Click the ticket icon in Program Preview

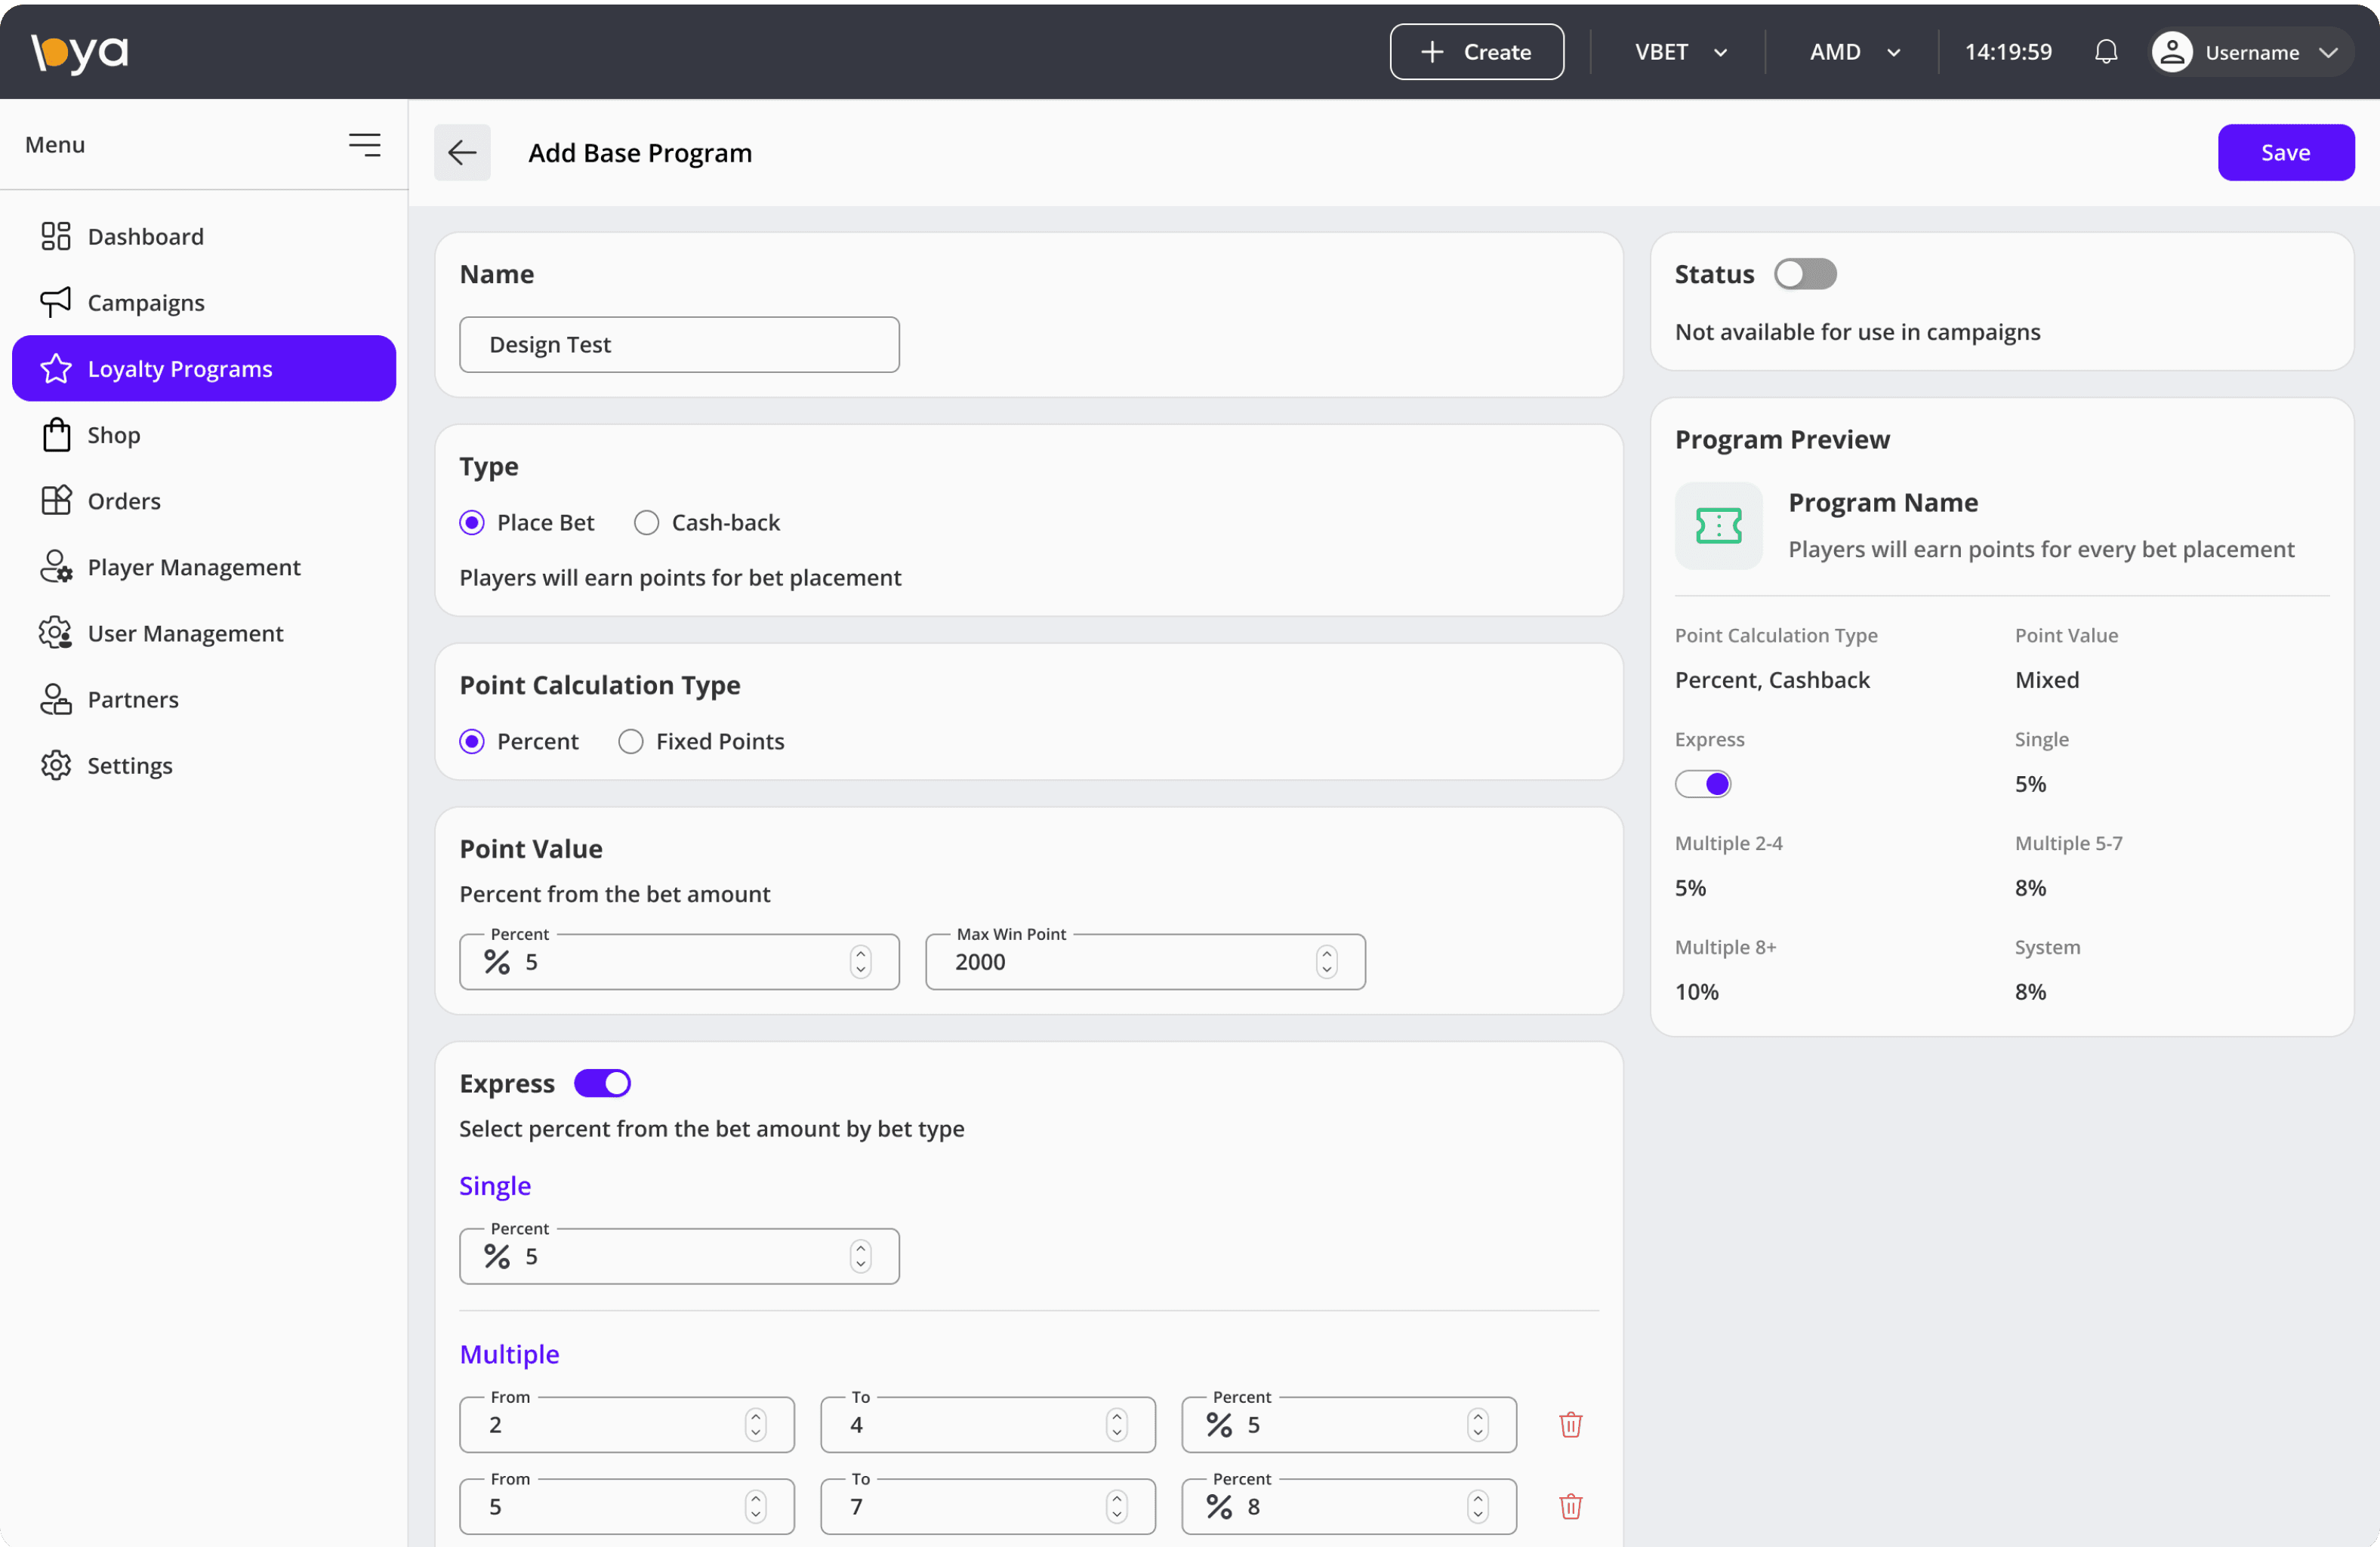point(1718,525)
